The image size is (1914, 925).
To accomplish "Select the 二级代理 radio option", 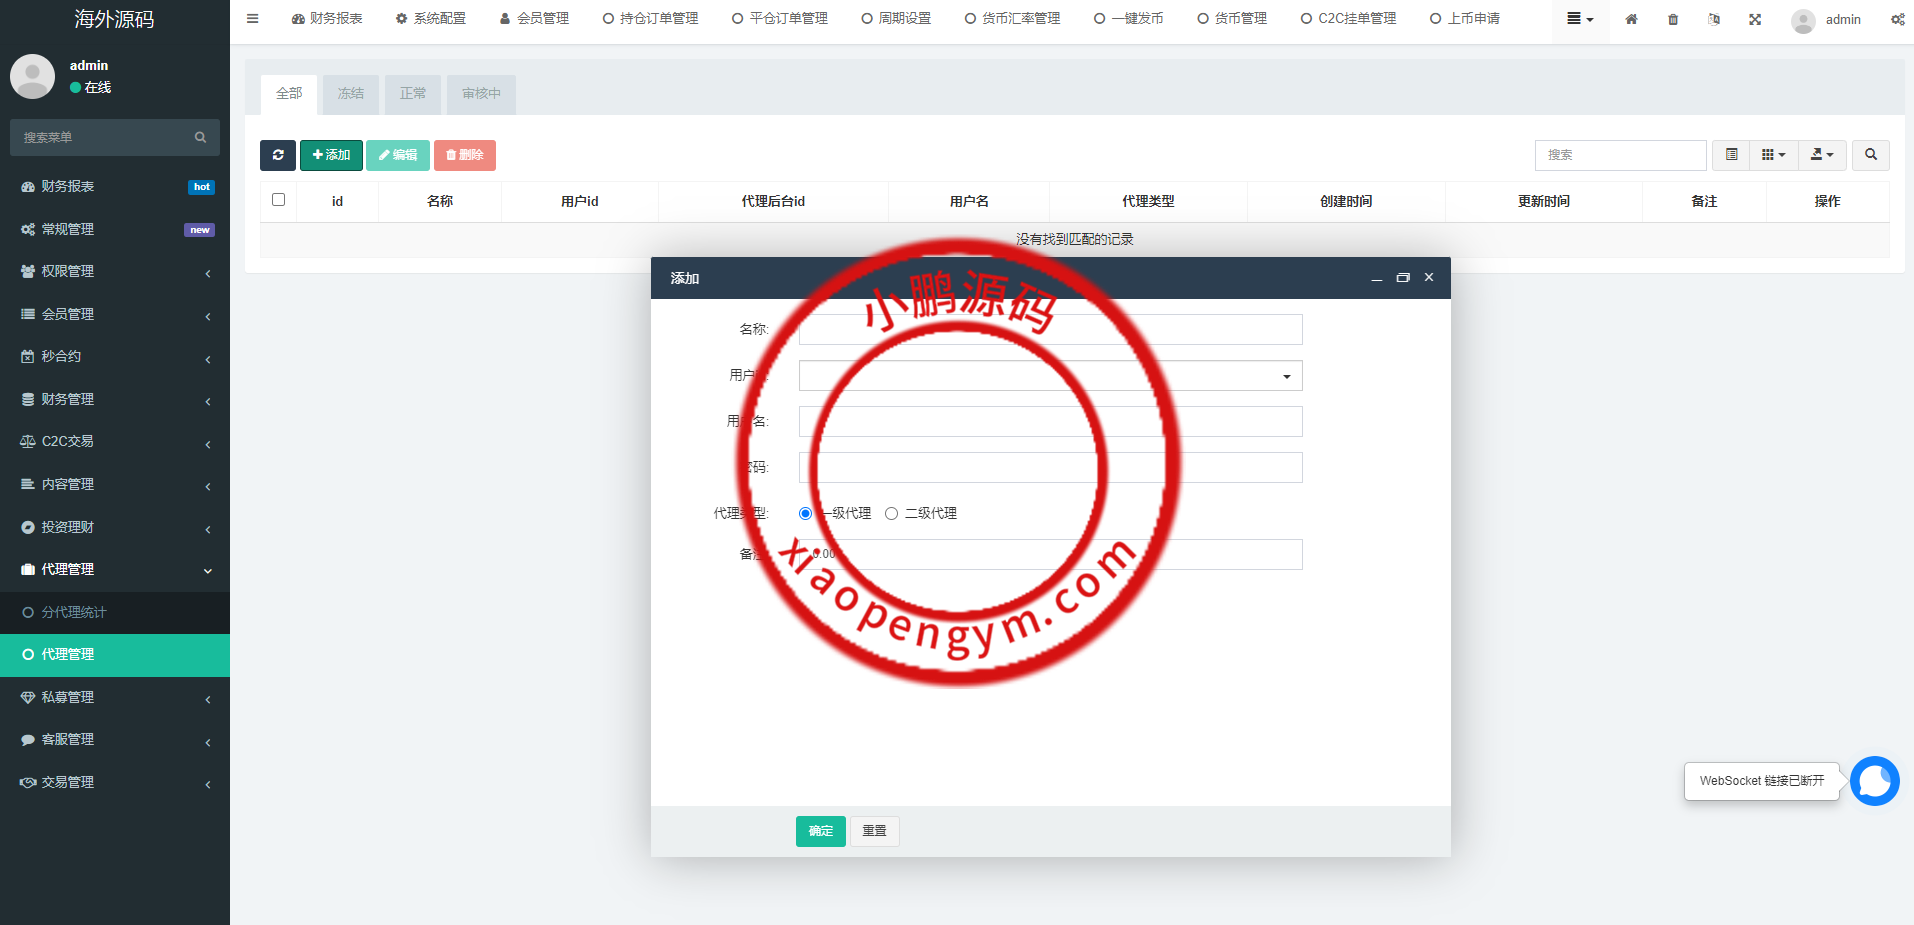I will click(x=891, y=513).
